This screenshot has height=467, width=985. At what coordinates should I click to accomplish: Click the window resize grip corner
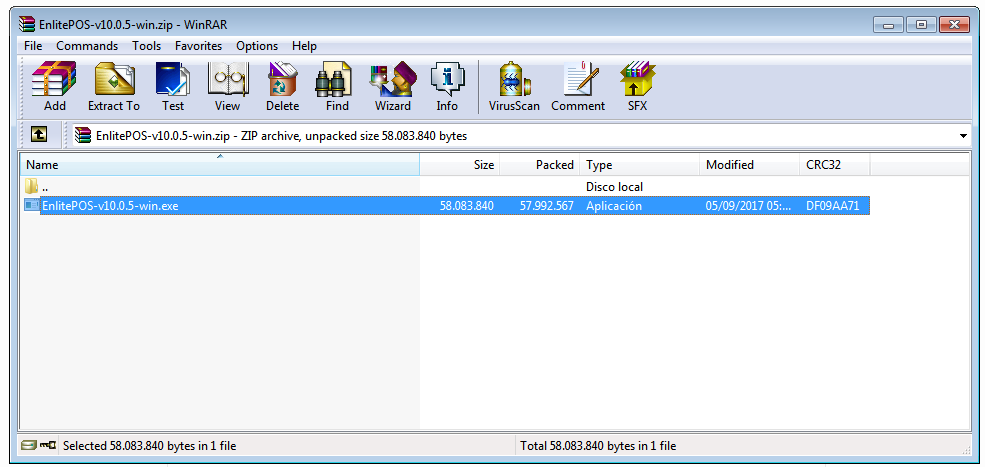pos(966,449)
